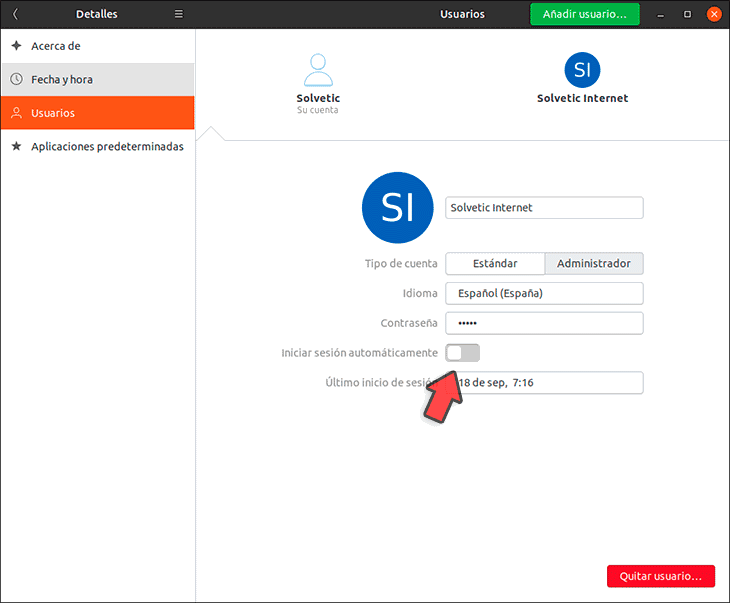Open the Último inicio de sesión history

click(544, 383)
